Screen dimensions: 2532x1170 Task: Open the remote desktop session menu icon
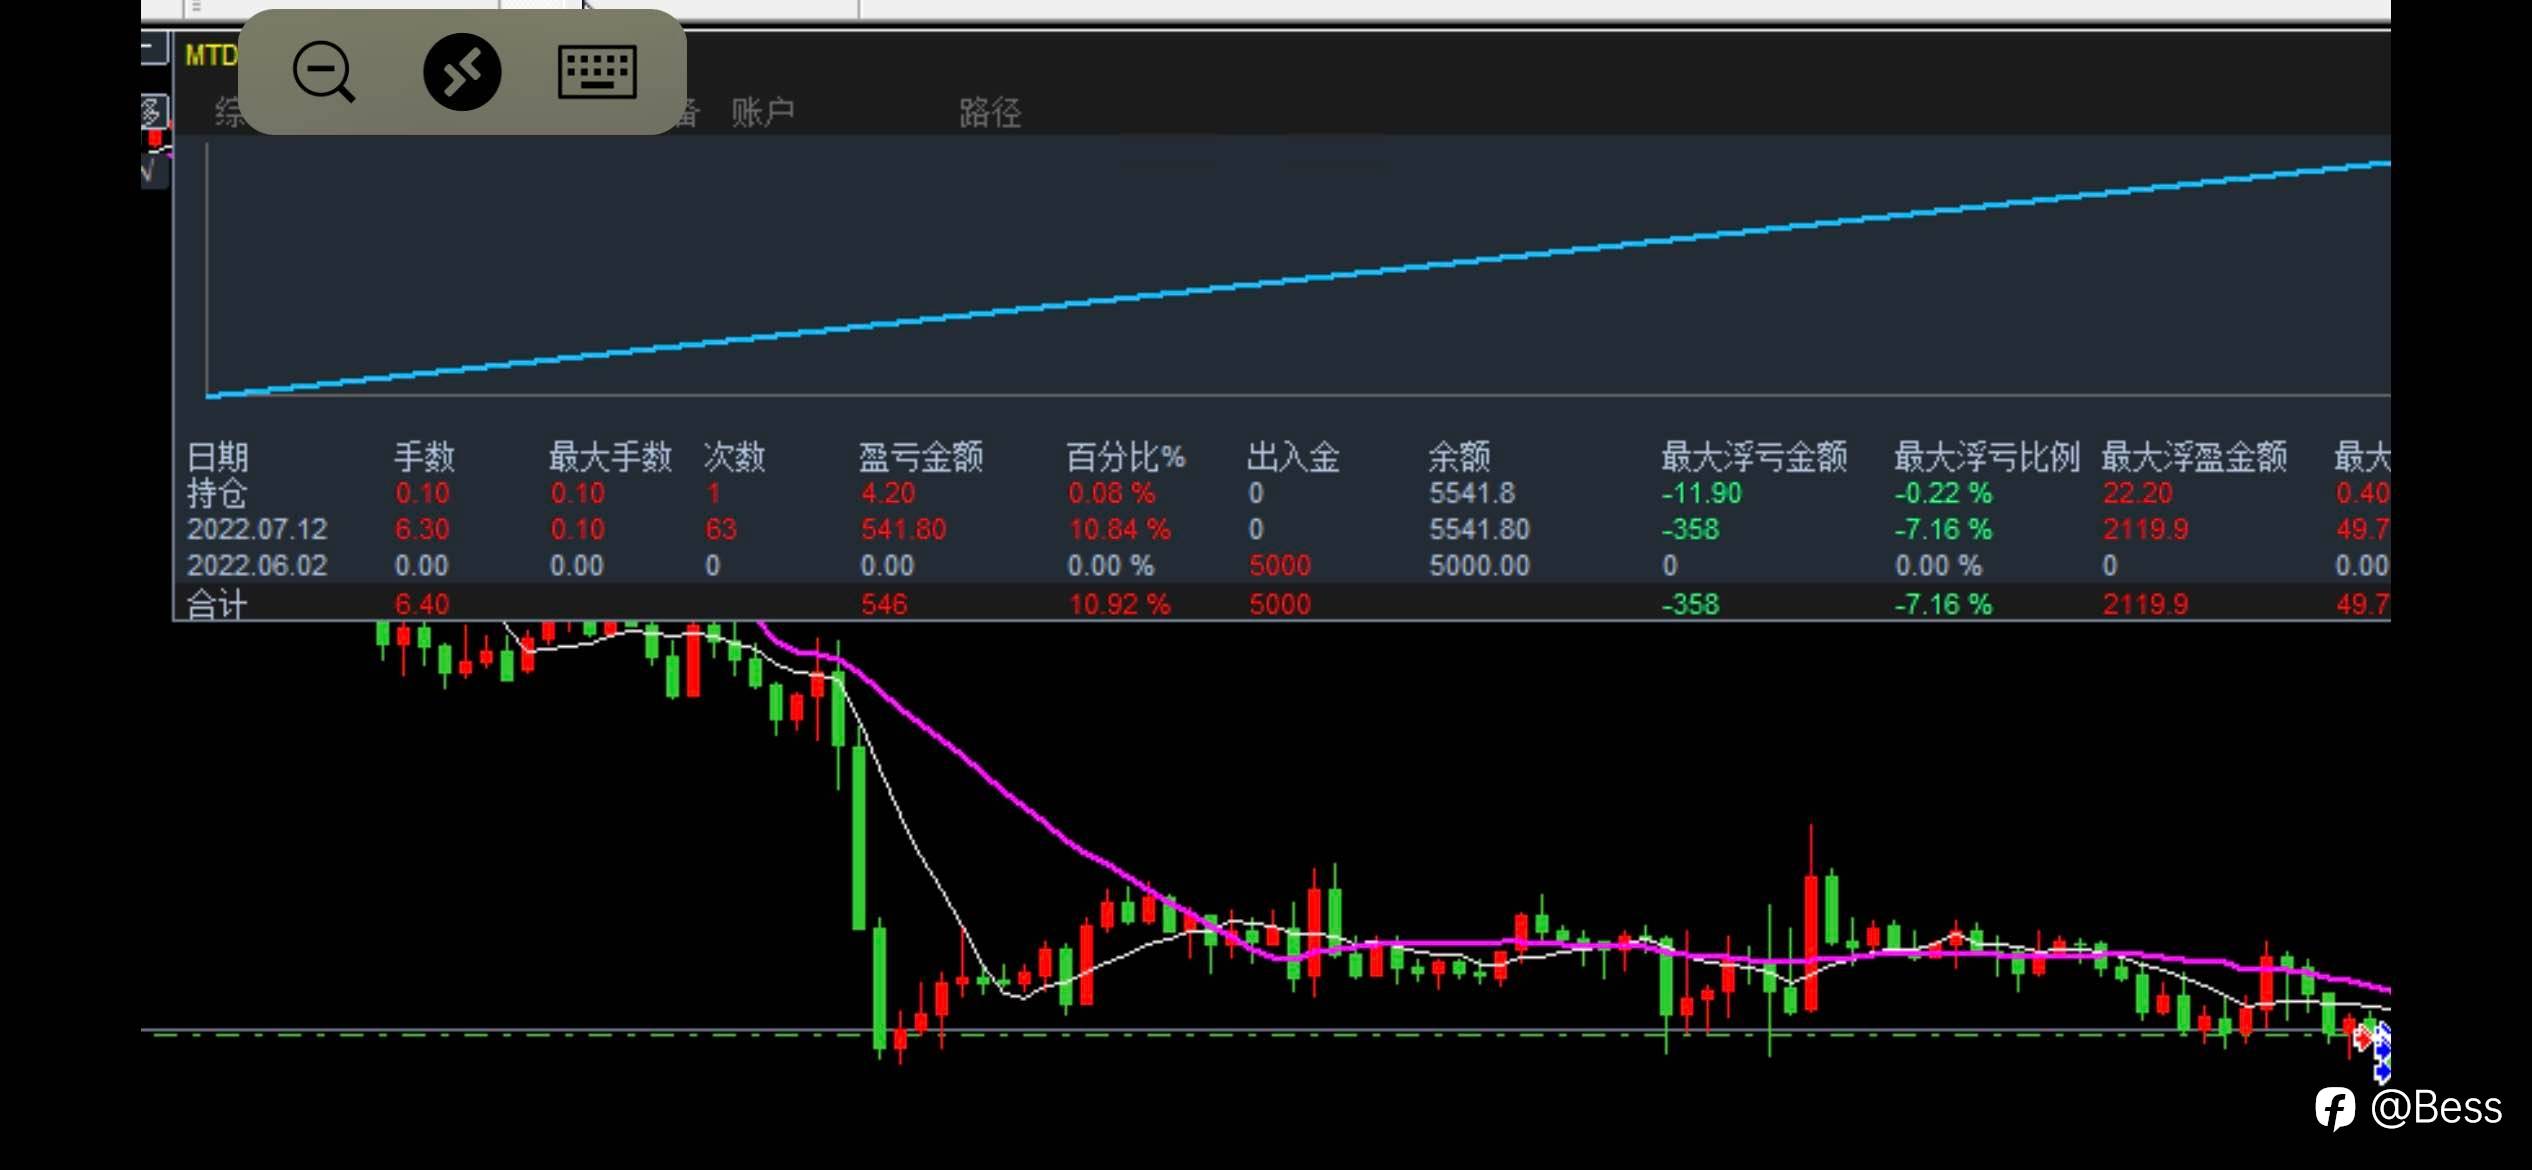(462, 72)
